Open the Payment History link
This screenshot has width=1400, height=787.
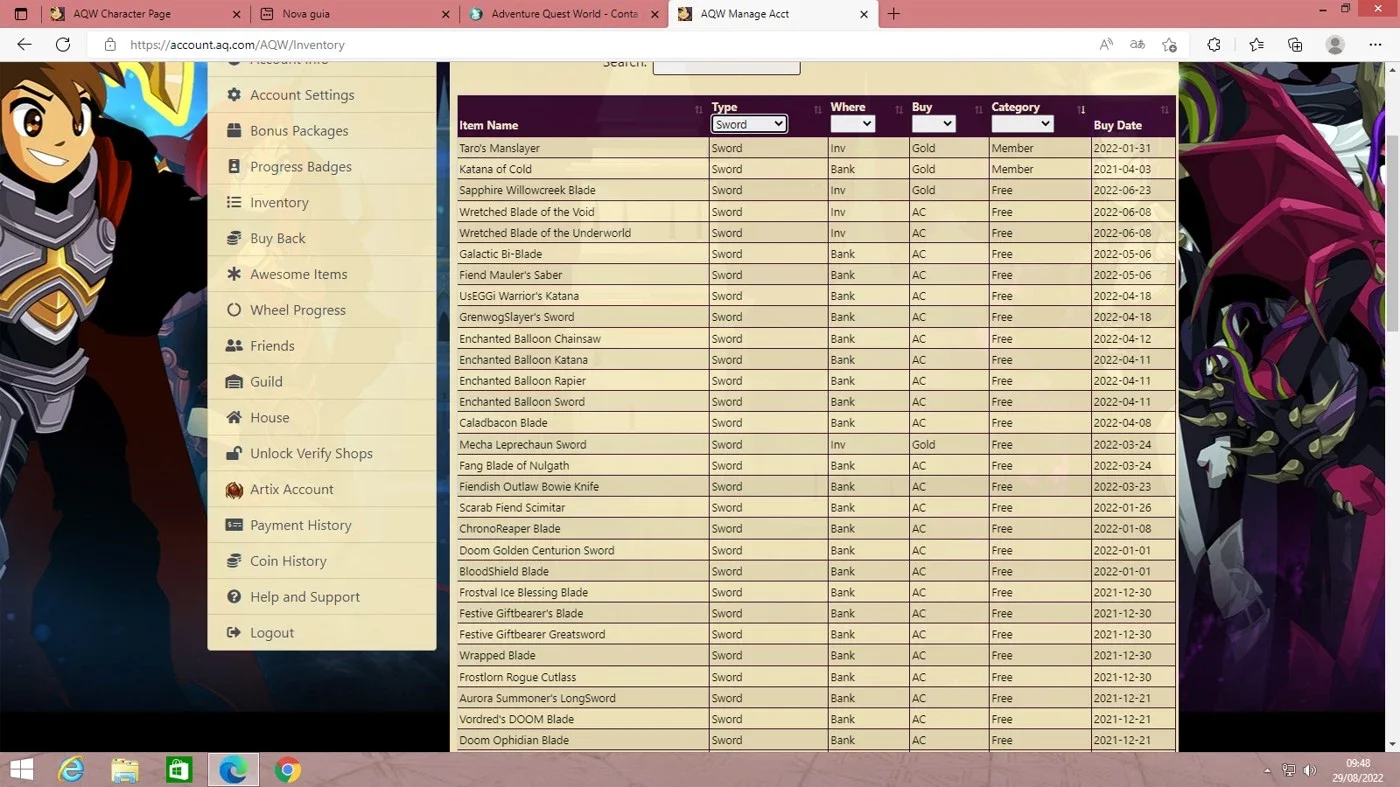coord(301,525)
